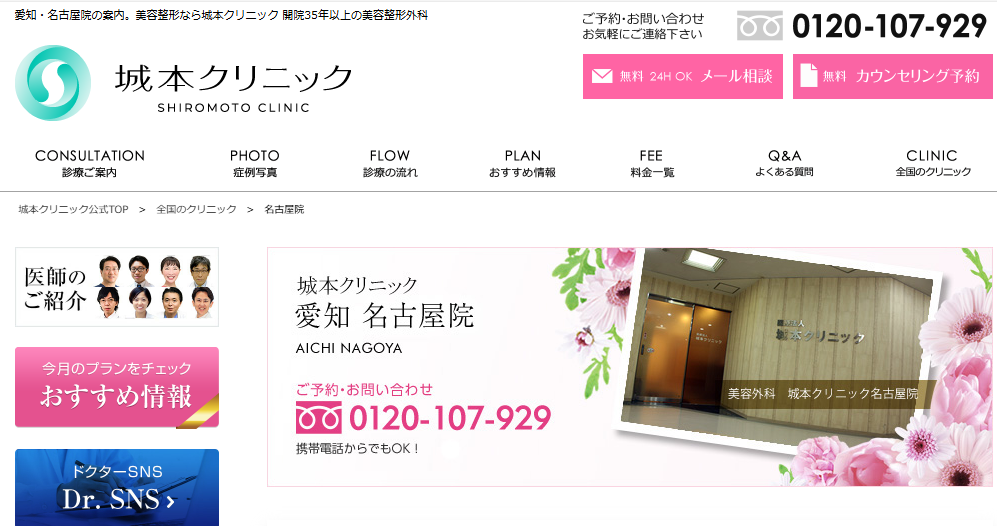
Task: Click the 無料 カウンセリング予約 button
Action: click(x=893, y=76)
